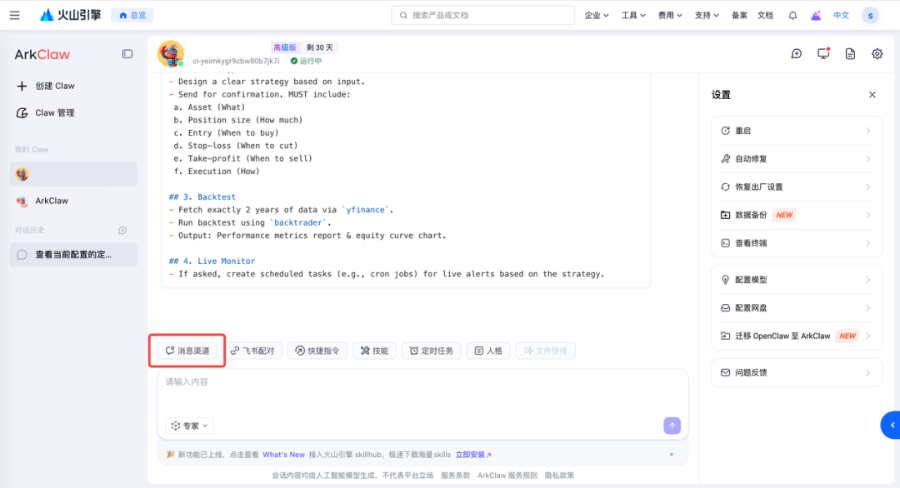
Task: Open the 立即安装 link
Action: [474, 455]
